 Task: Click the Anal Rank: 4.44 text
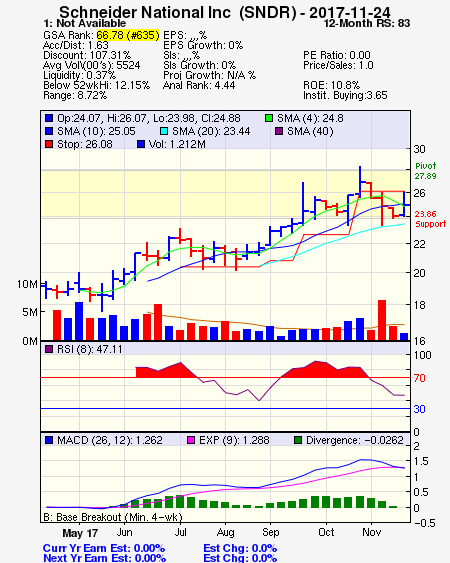199,85
